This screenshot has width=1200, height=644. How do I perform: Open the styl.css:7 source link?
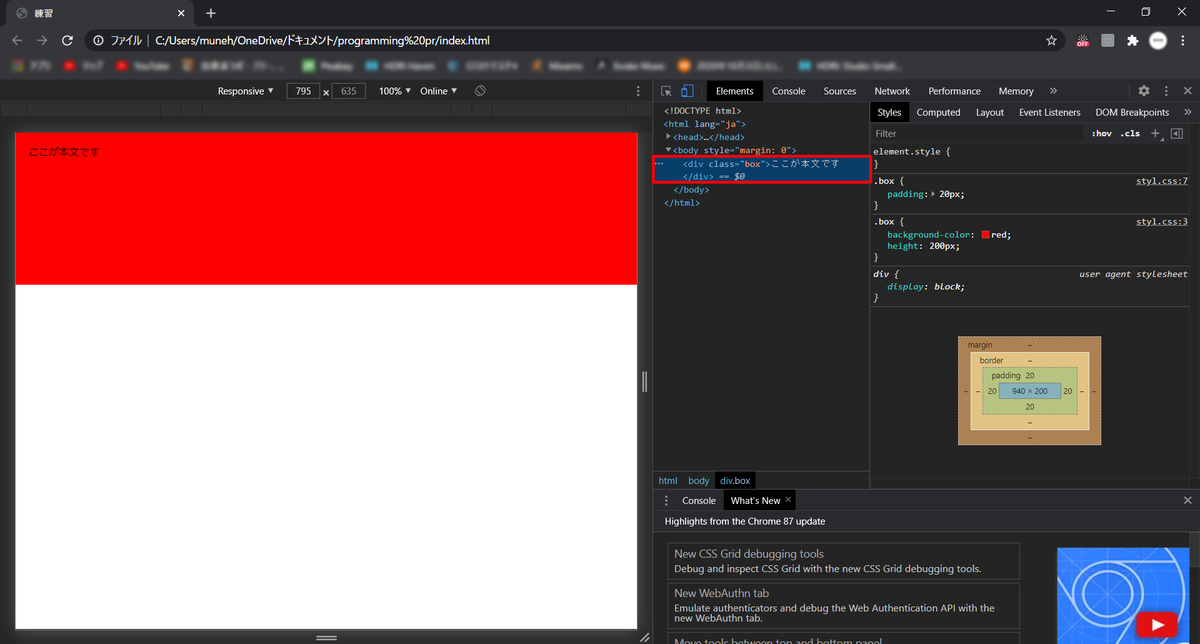click(1161, 181)
